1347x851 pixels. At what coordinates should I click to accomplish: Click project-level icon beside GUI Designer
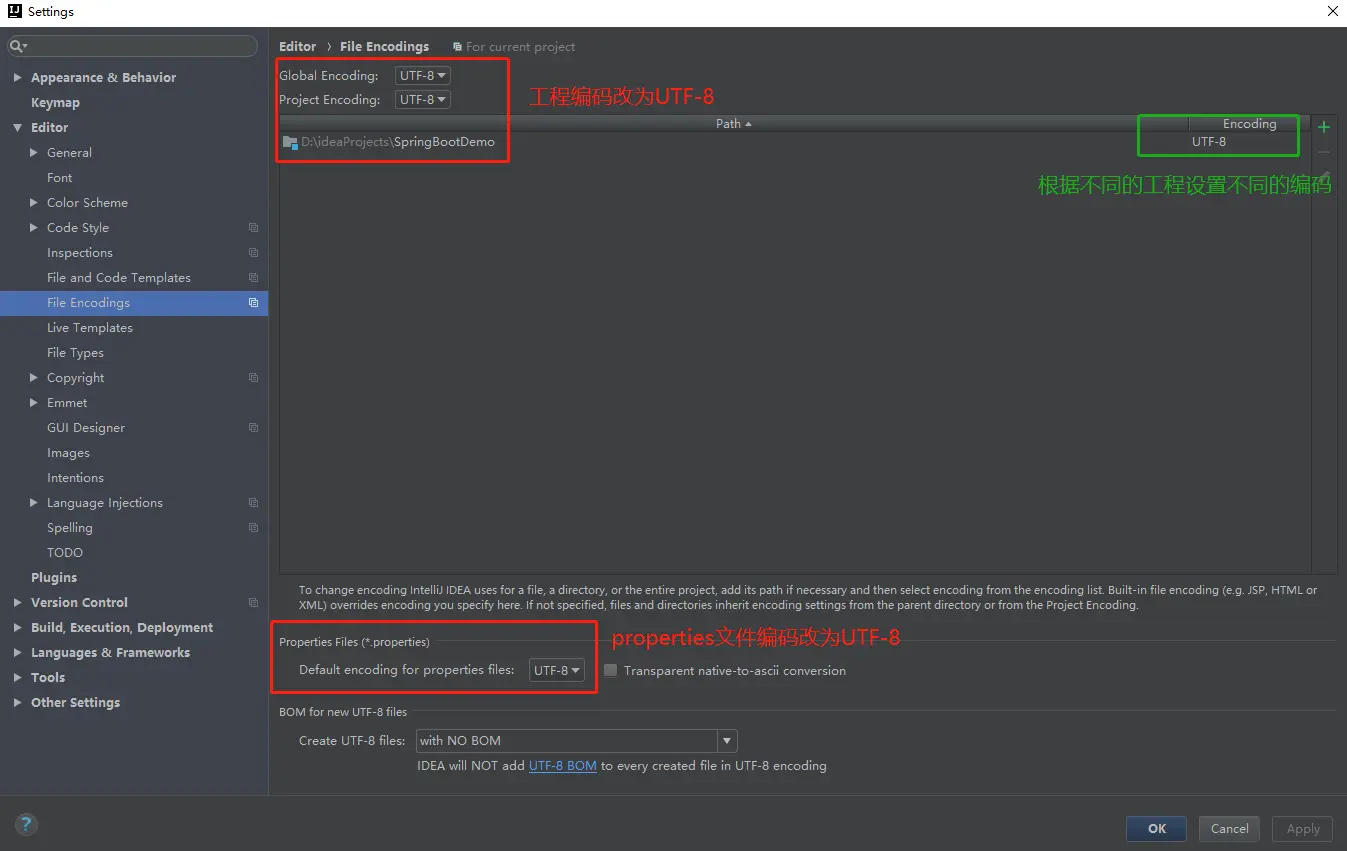[253, 428]
